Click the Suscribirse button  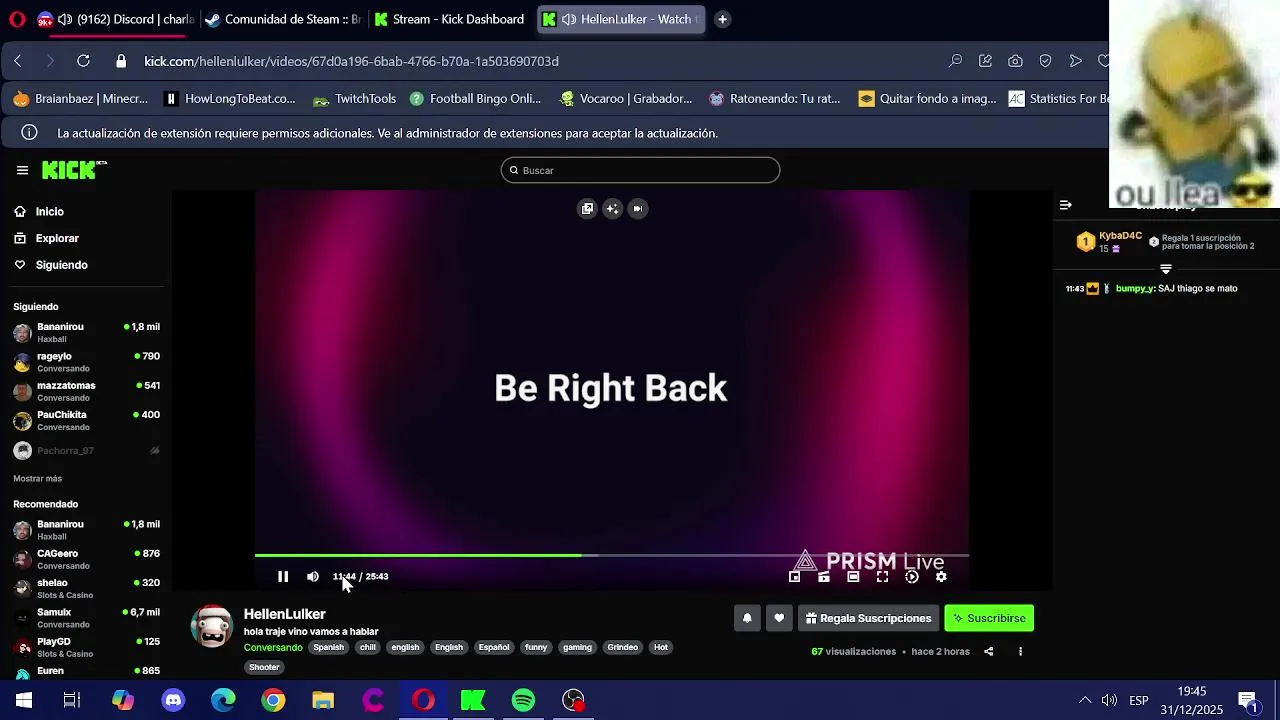point(989,618)
